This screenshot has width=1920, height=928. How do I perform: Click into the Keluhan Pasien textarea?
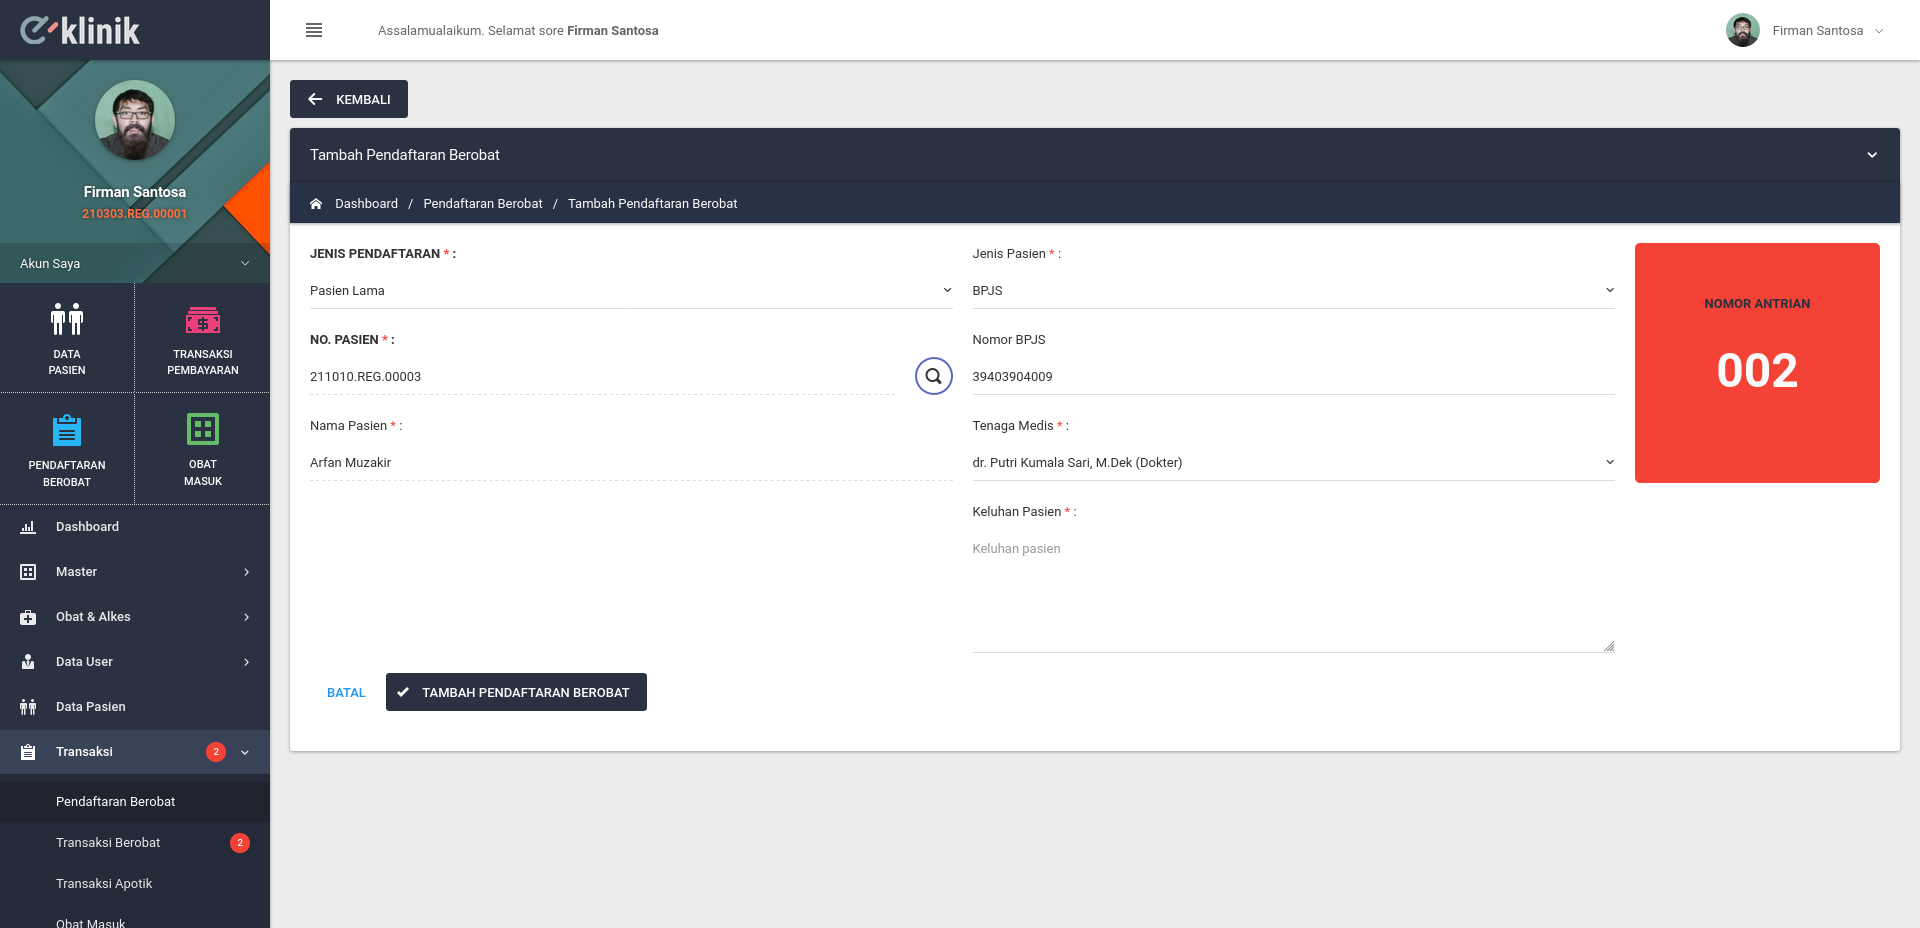tap(1293, 592)
